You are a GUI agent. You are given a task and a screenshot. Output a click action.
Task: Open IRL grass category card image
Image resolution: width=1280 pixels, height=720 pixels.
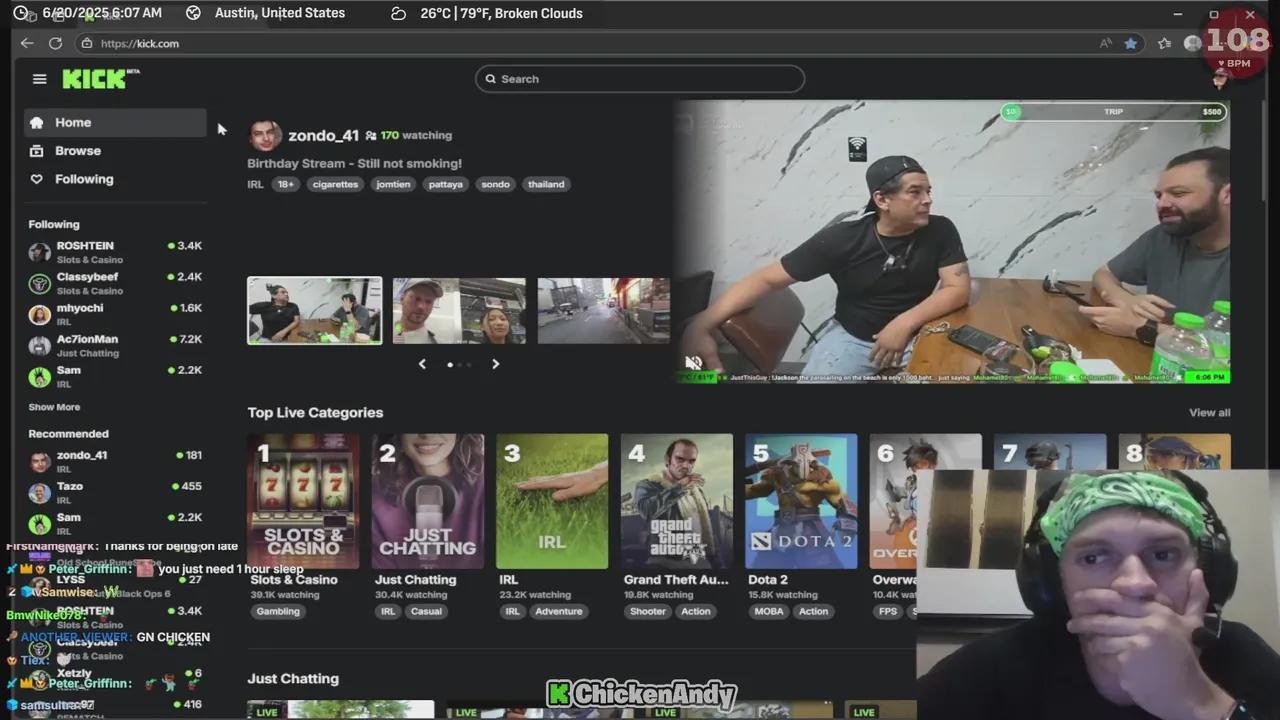[x=552, y=501]
